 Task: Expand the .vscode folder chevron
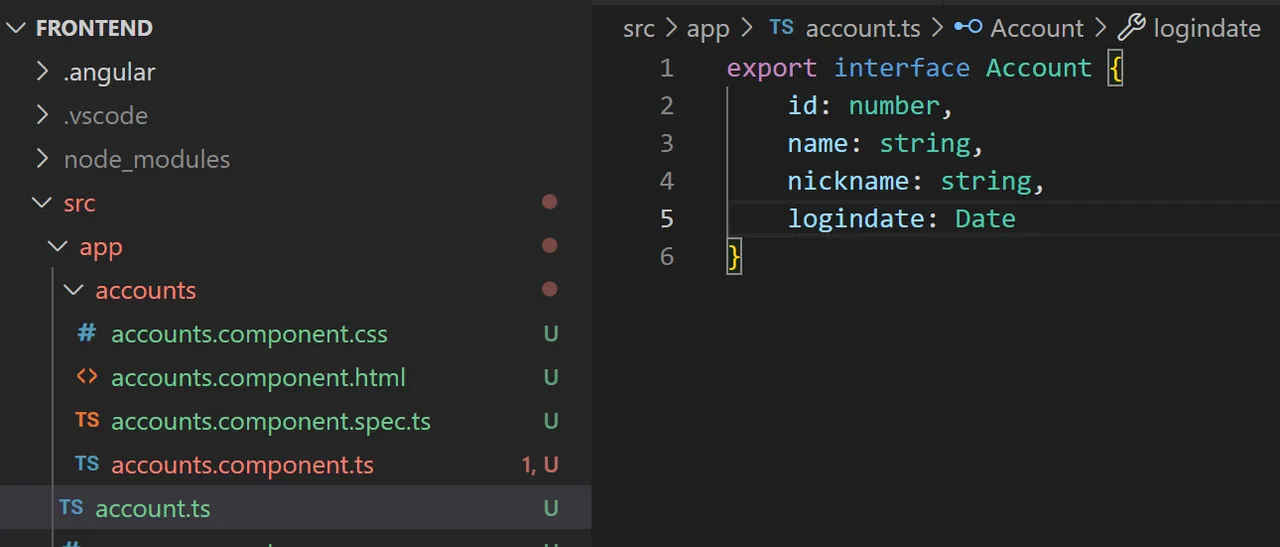[42, 115]
